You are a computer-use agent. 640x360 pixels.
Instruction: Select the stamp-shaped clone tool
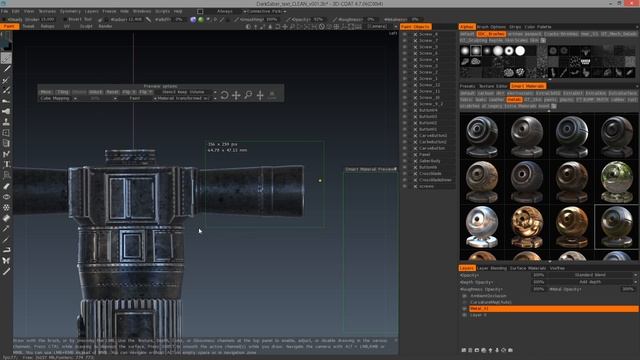tap(6, 122)
